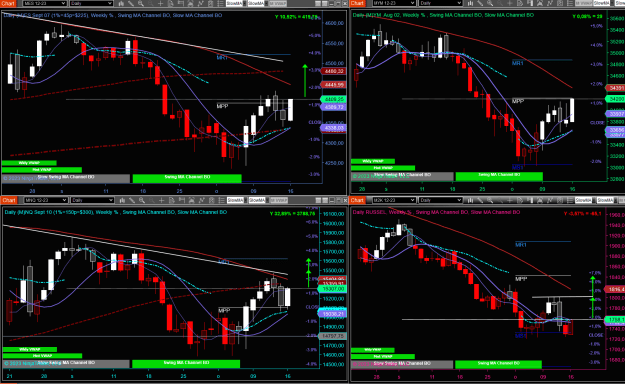Open MYM 12-23 instrument dropdown
Screen dimensions: 625x384
pyautogui.click(x=394, y=3)
